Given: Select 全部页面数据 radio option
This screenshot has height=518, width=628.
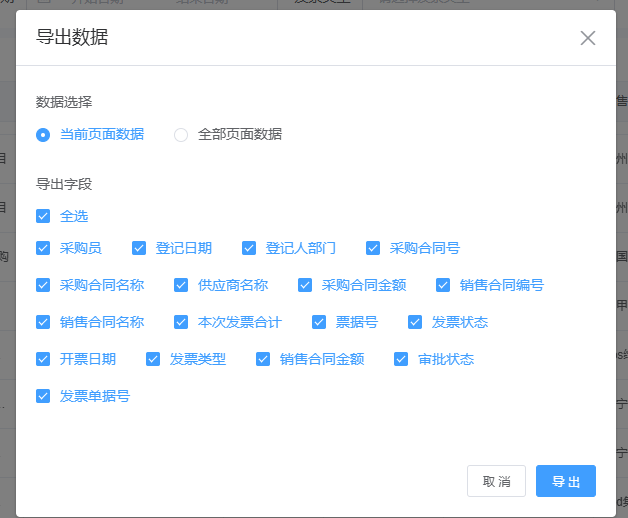Looking at the screenshot, I should 181,135.
